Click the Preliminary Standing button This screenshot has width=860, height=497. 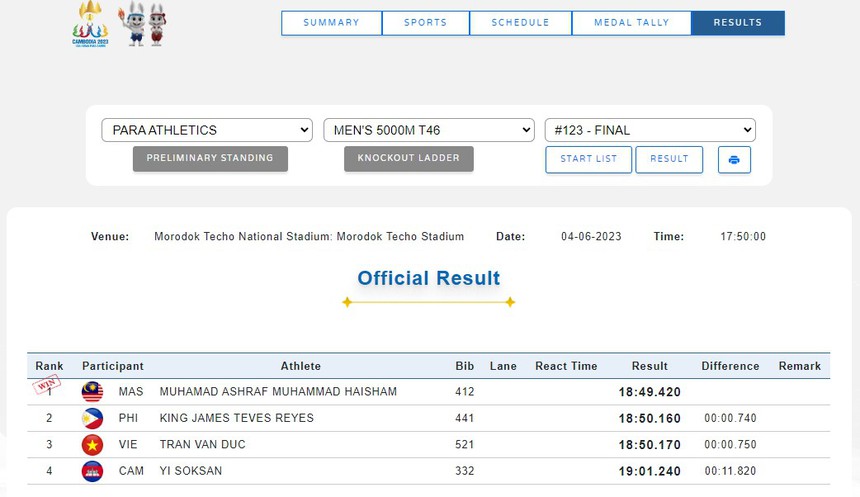pos(210,158)
